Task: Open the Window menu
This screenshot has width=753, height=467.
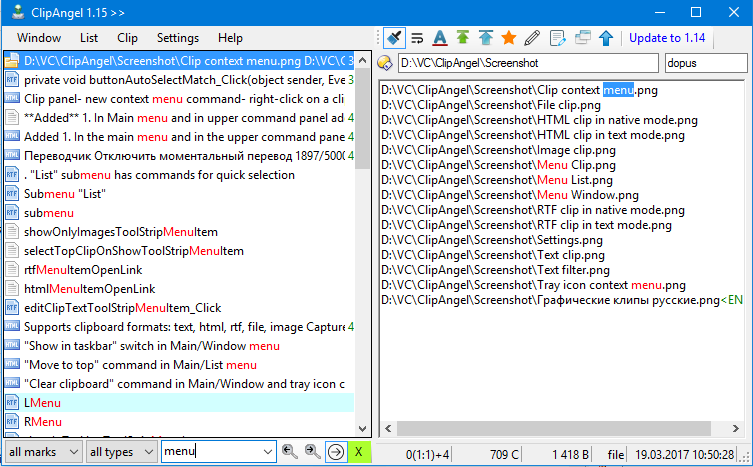Action: coord(39,38)
